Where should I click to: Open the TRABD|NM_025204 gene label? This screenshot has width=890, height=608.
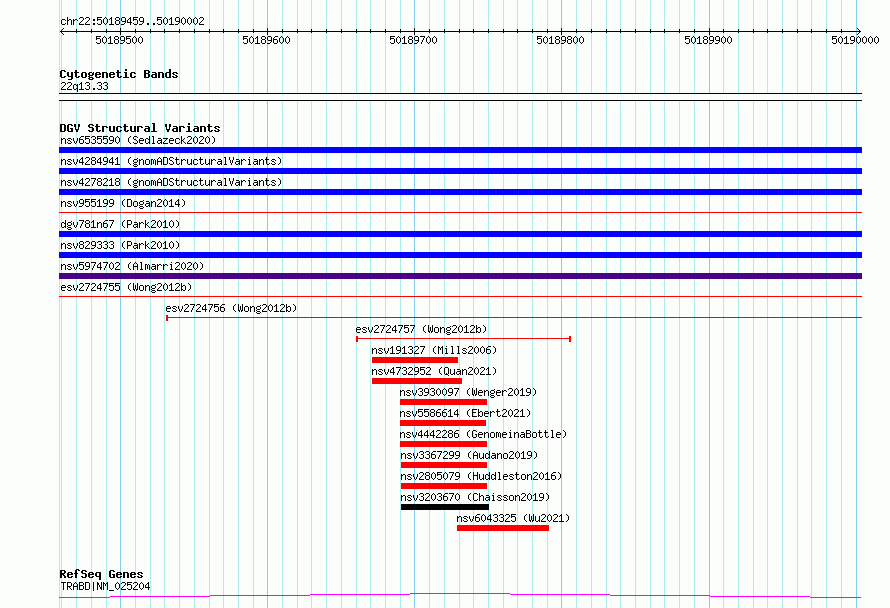coord(105,586)
